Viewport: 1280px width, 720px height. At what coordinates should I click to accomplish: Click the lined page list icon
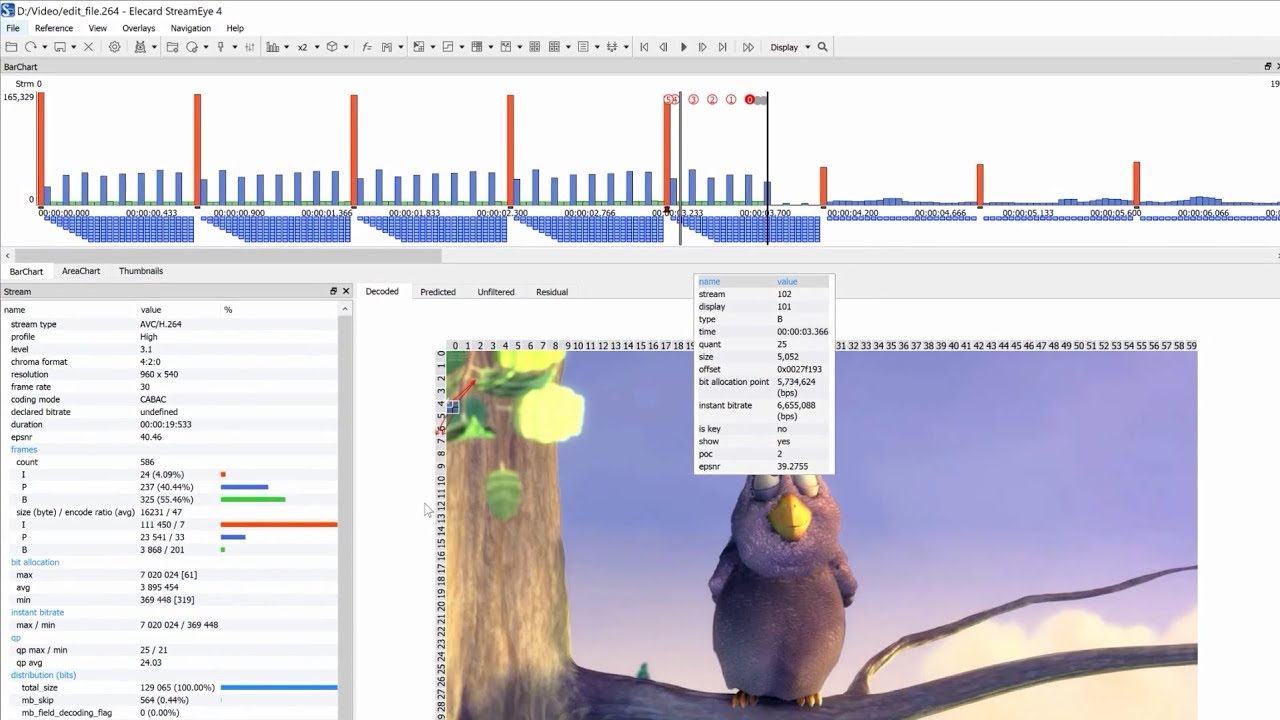583,47
